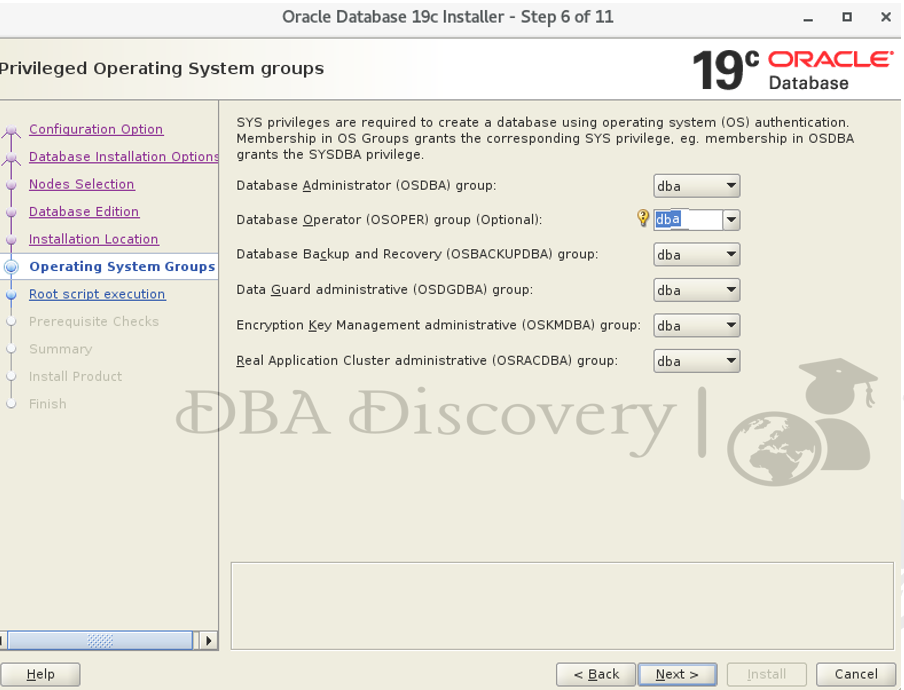The width and height of the screenshot is (904, 690).
Task: Open the OSBACKUPDBA group dropdown
Action: click(x=696, y=255)
